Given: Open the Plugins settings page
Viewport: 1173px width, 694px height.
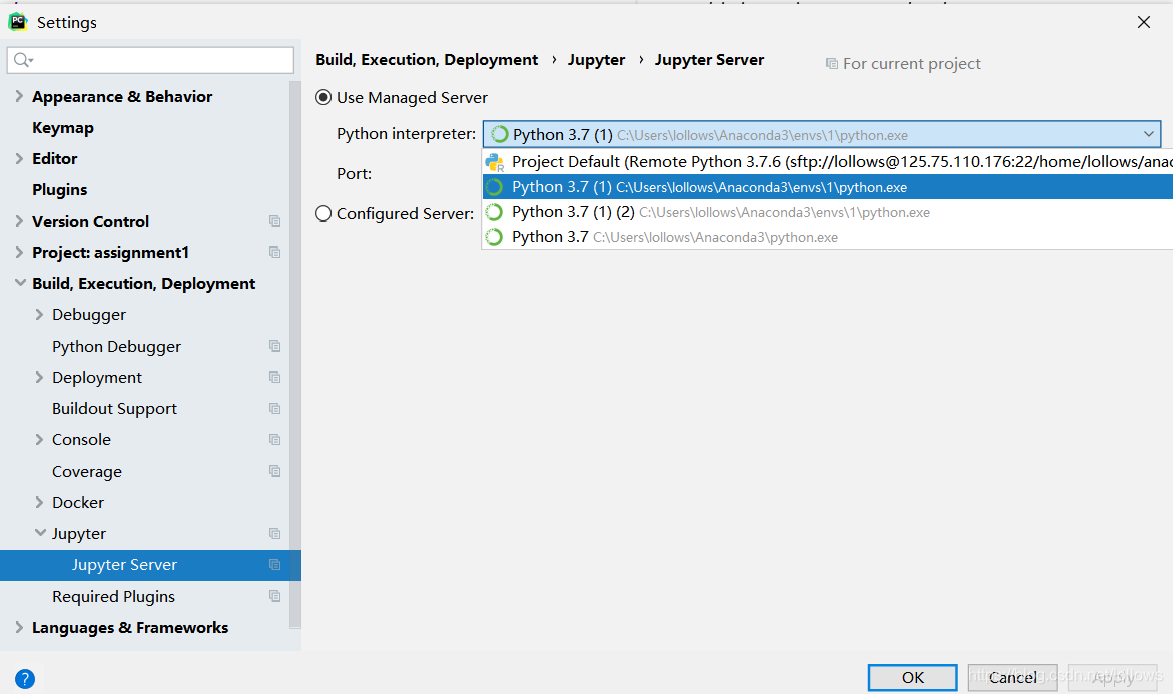Looking at the screenshot, I should pyautogui.click(x=60, y=190).
